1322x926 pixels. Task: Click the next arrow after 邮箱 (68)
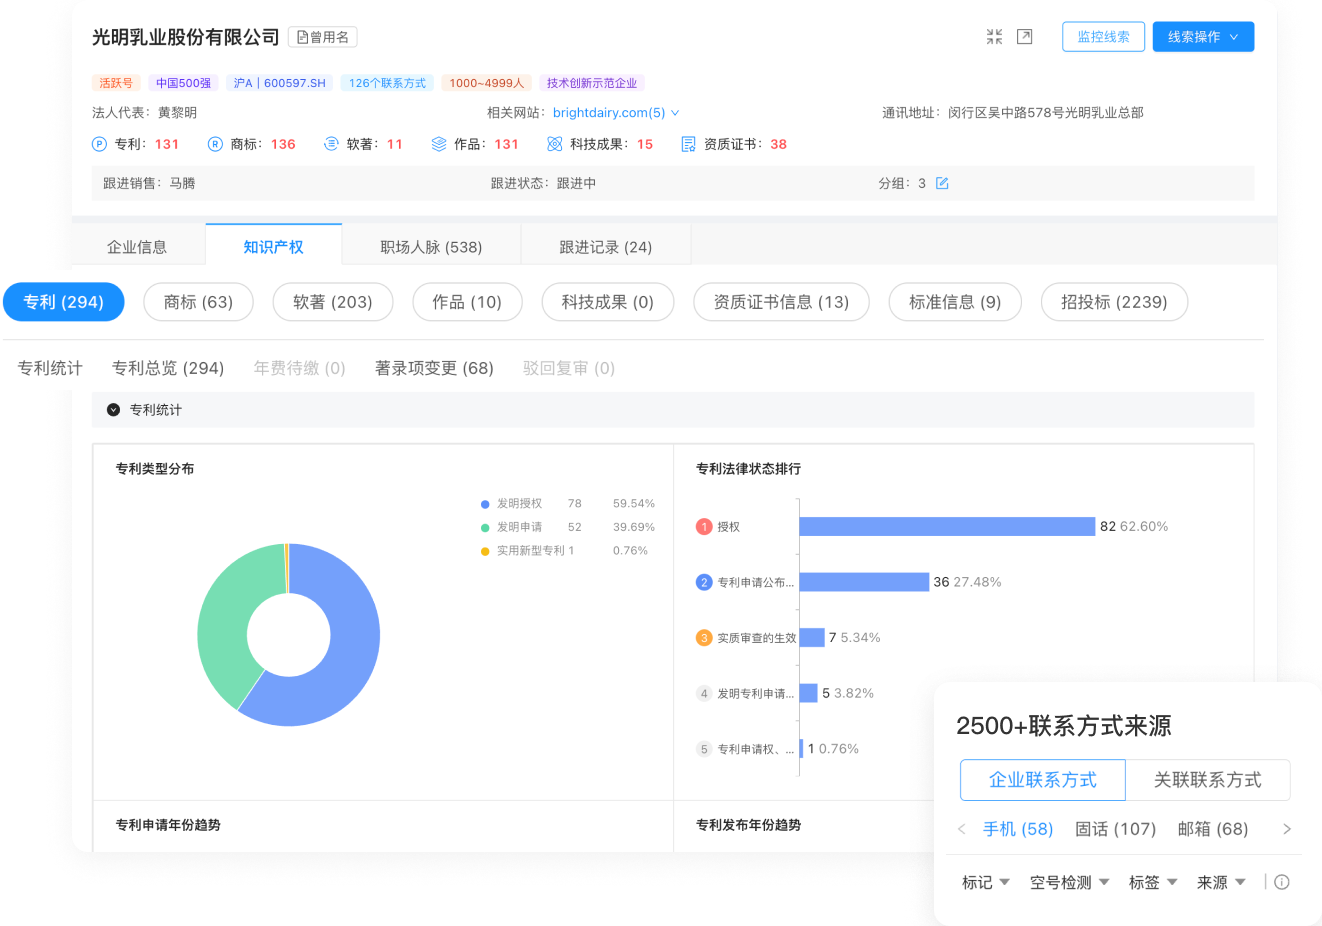pos(1287,829)
